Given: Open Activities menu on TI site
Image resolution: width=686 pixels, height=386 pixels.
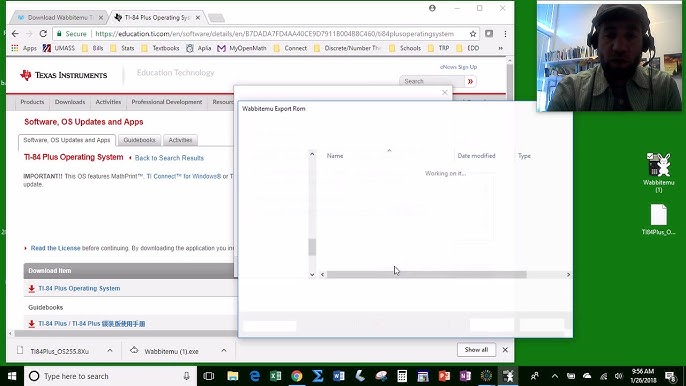Looking at the screenshot, I should [x=108, y=102].
